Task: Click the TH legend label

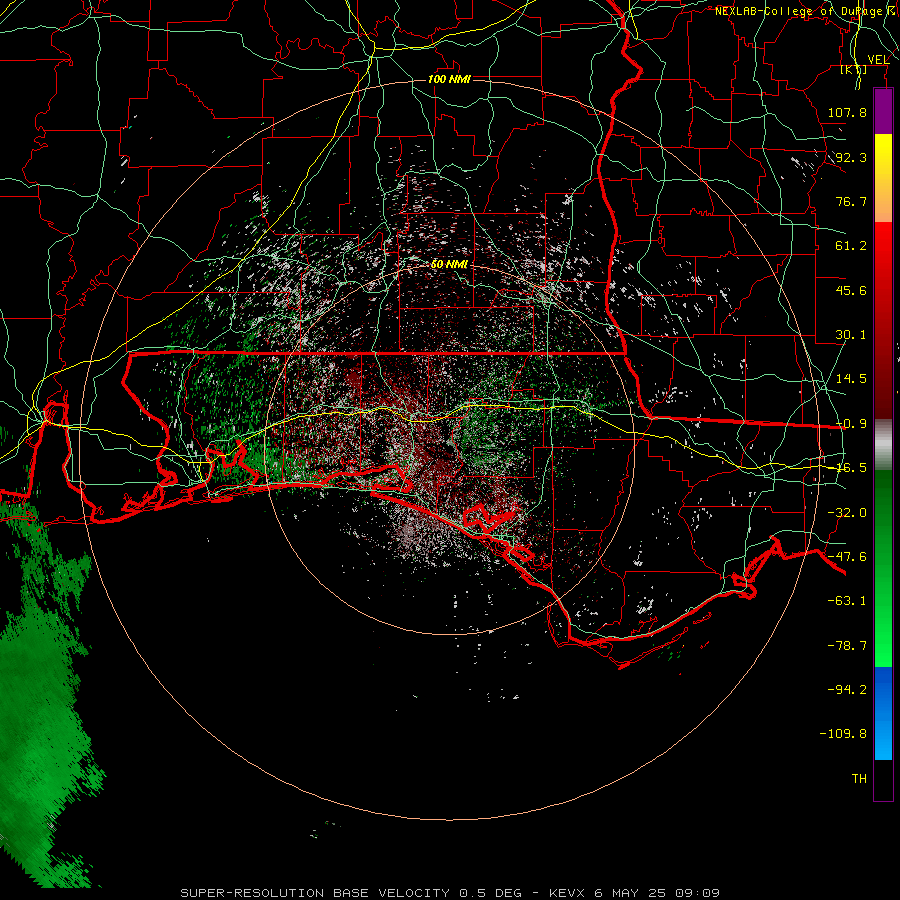Action: click(859, 779)
